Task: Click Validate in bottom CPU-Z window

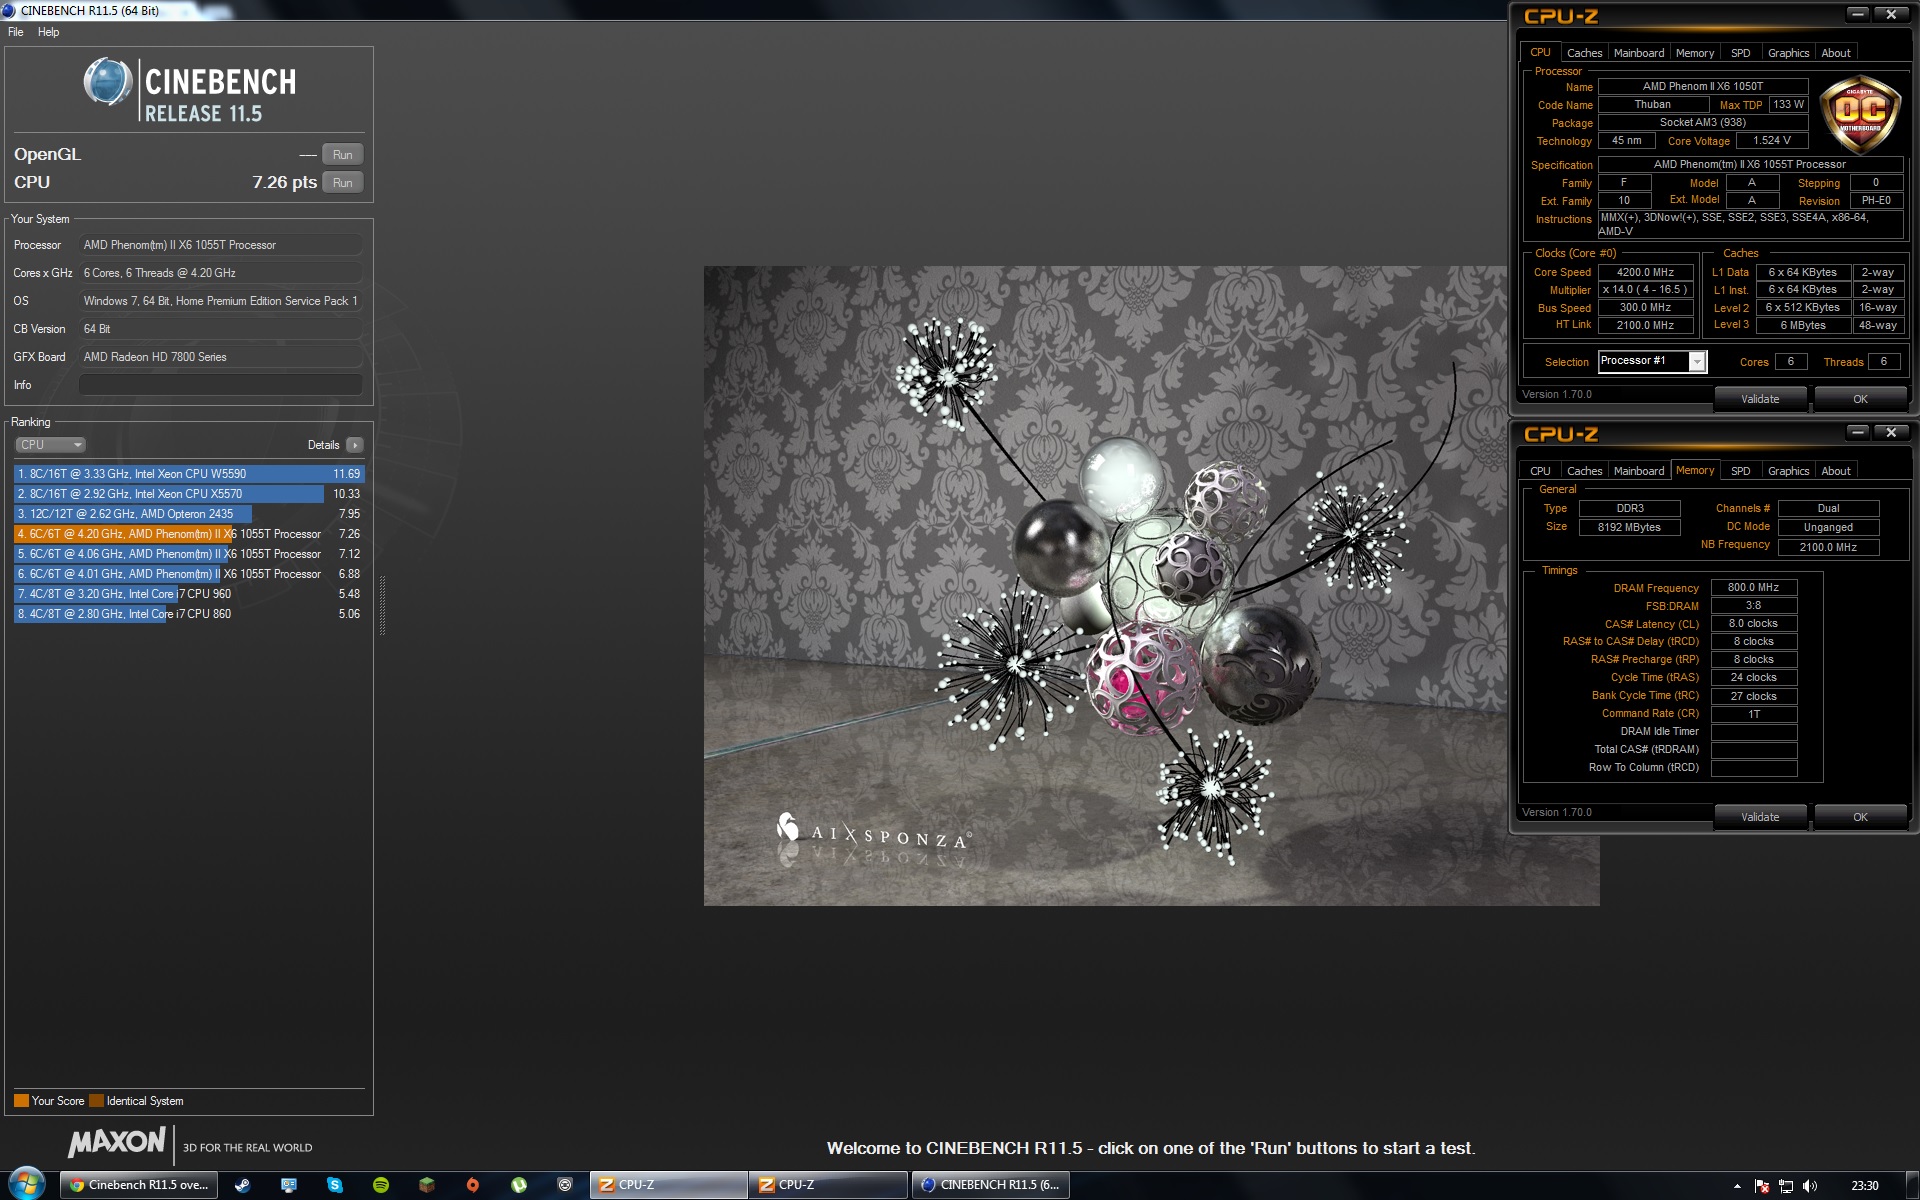Action: pyautogui.click(x=1760, y=817)
